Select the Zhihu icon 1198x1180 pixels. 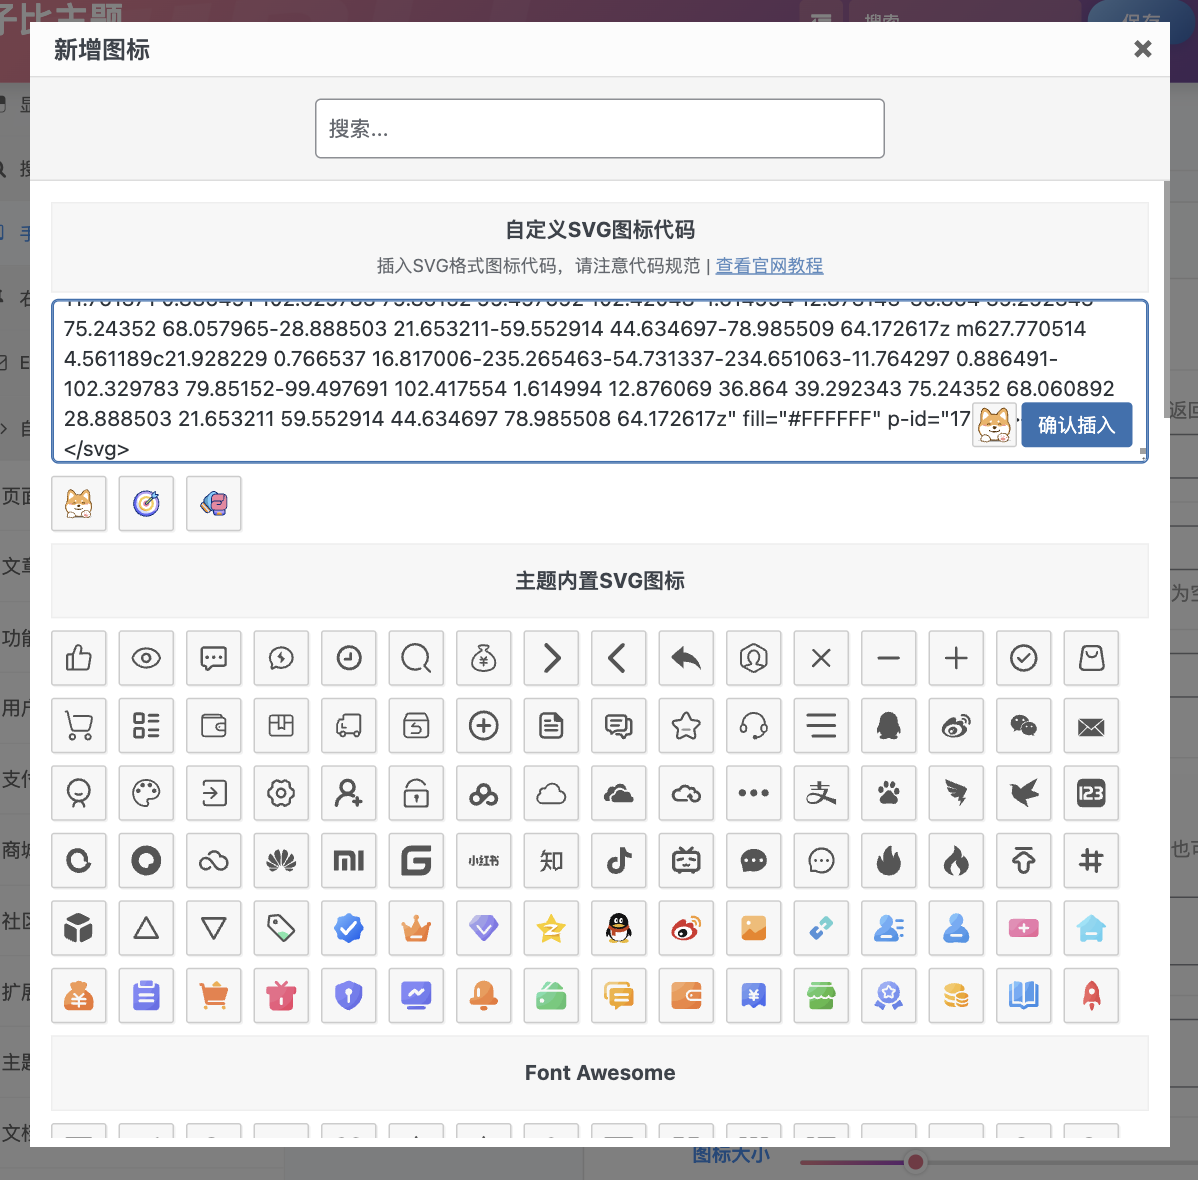pyautogui.click(x=551, y=861)
